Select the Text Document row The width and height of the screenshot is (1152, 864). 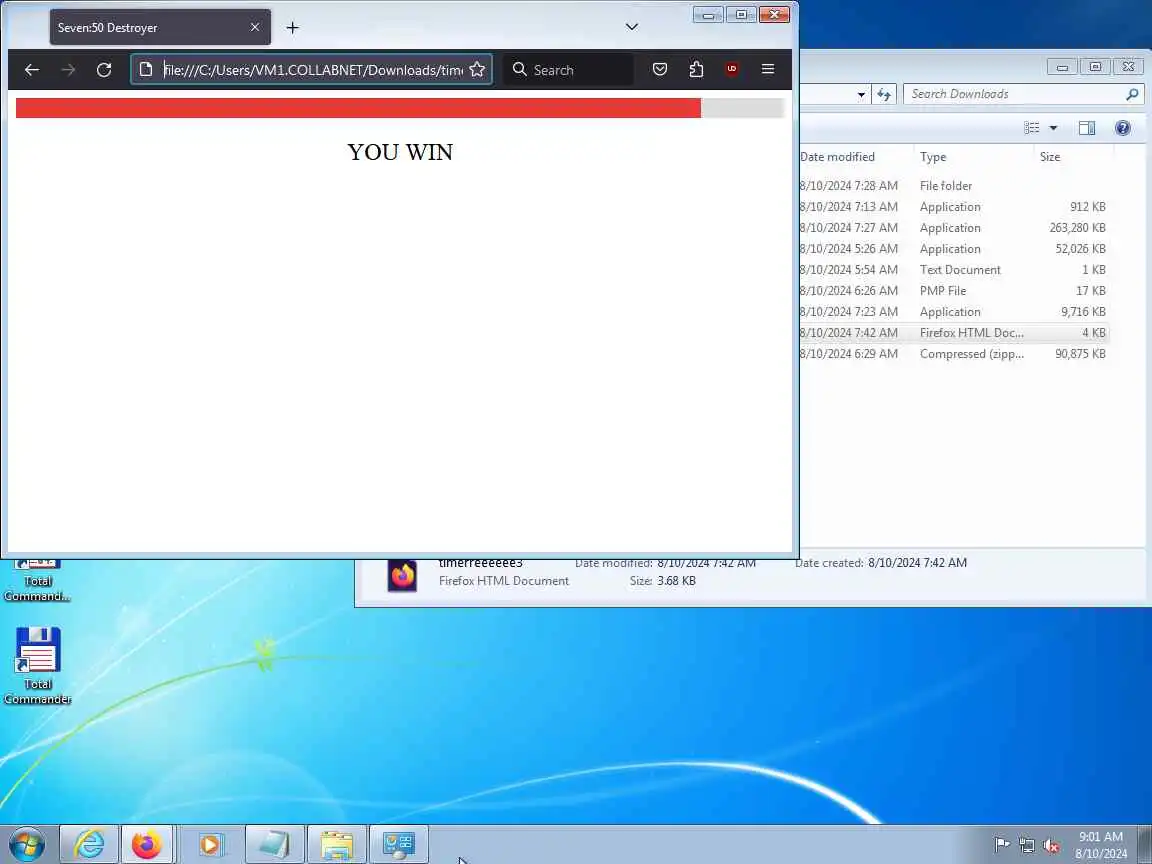pos(954,270)
